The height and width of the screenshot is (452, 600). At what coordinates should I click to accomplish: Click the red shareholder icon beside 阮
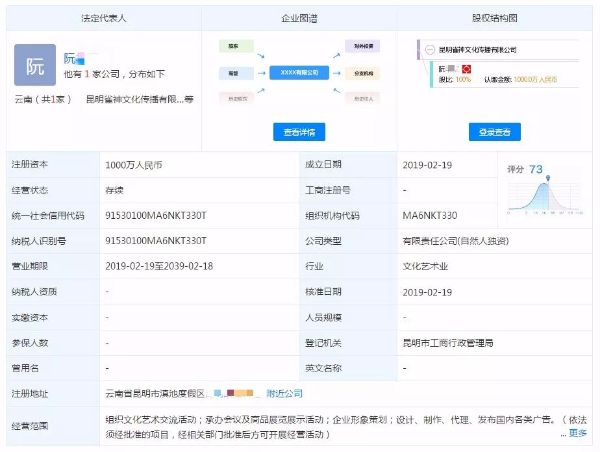click(465, 67)
